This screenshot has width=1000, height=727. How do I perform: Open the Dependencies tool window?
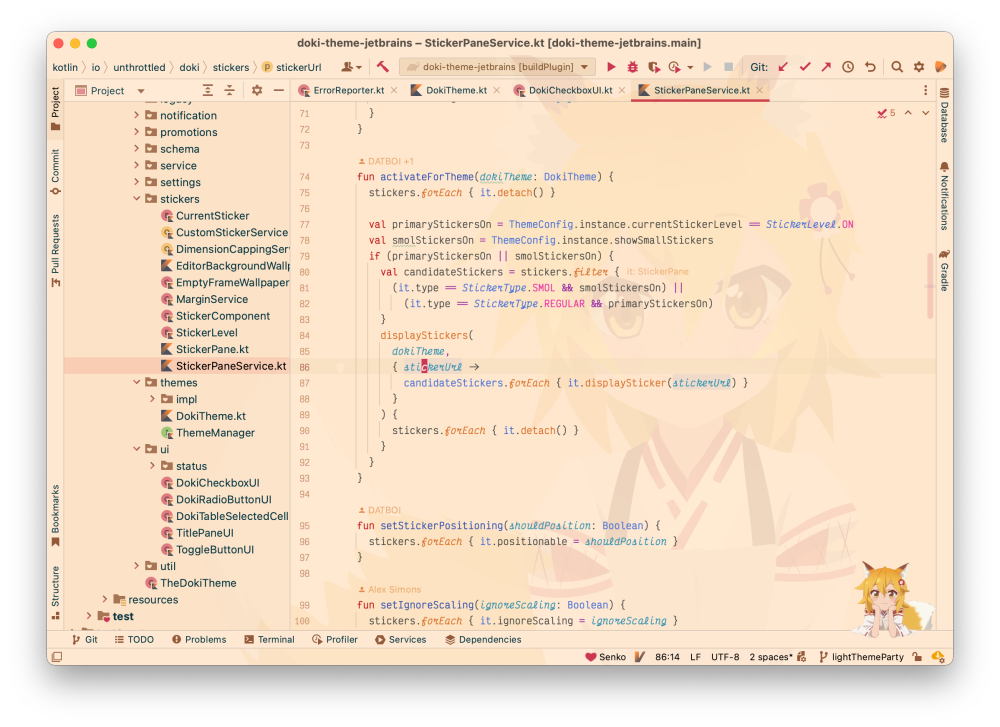click(483, 640)
